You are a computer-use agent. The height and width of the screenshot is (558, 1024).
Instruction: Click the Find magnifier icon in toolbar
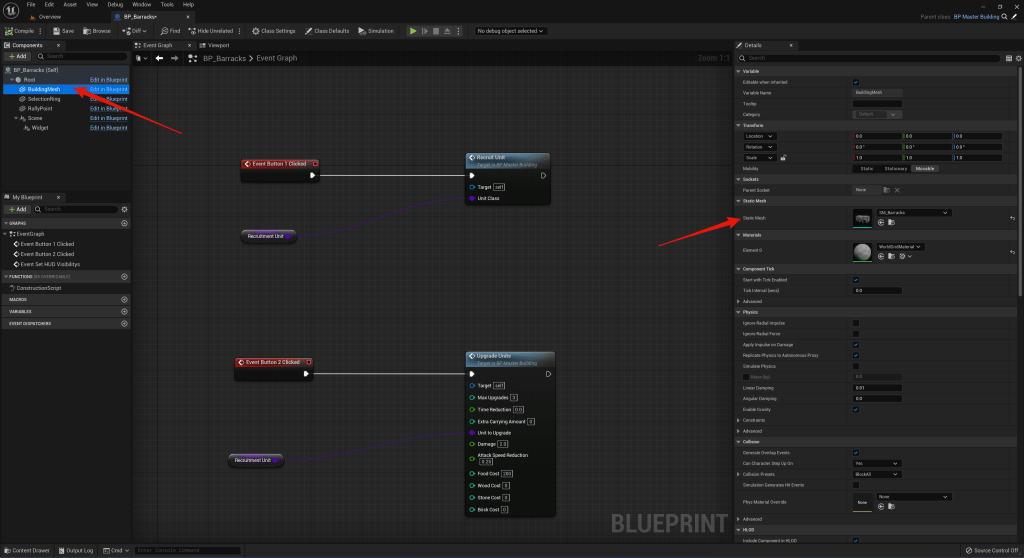pos(162,31)
